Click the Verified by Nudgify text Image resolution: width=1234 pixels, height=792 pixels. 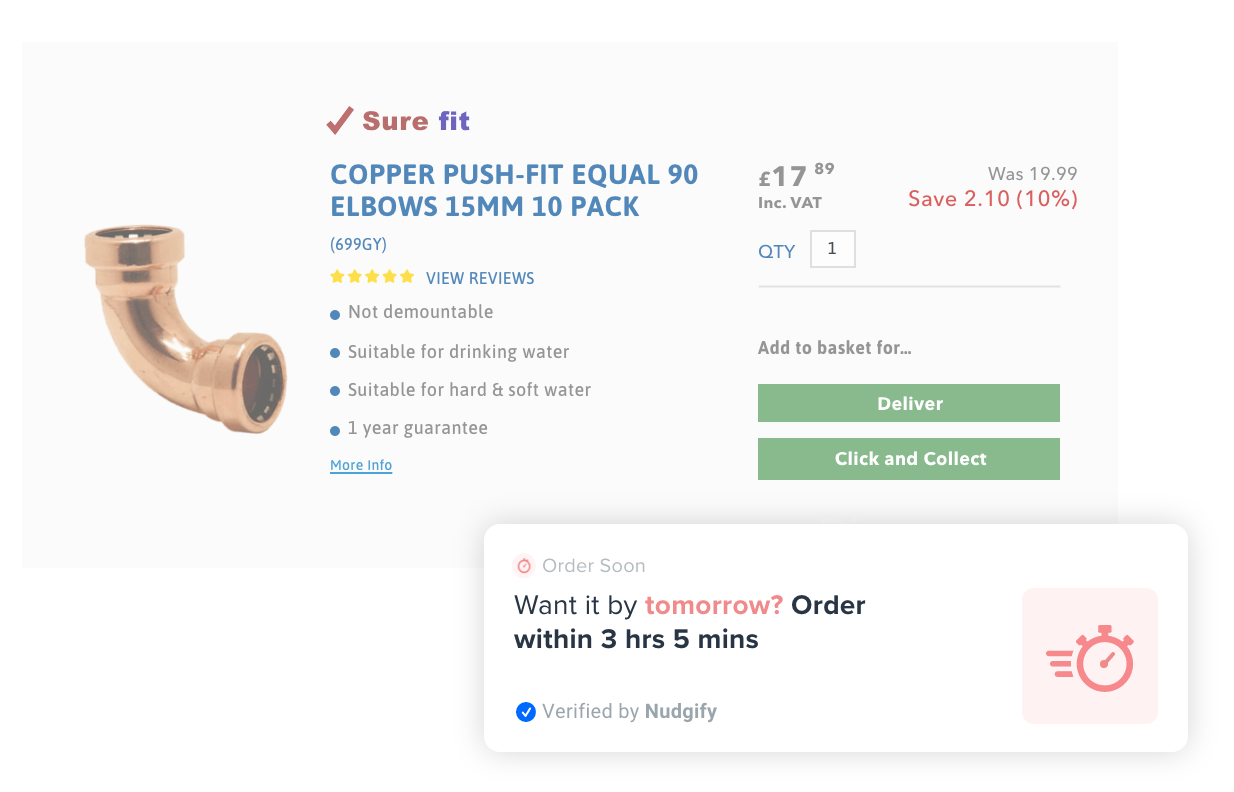[x=629, y=712]
